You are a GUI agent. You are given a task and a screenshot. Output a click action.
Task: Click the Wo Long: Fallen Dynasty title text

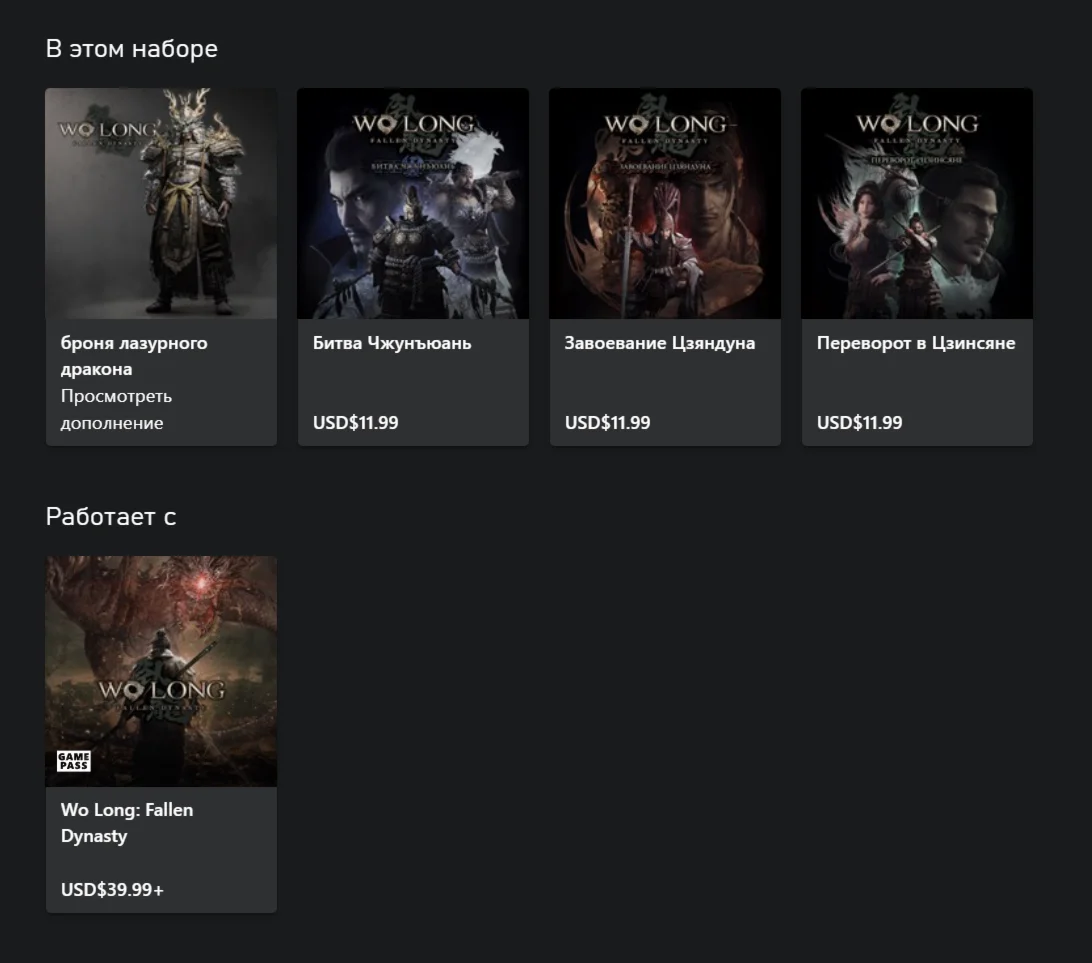coord(127,822)
